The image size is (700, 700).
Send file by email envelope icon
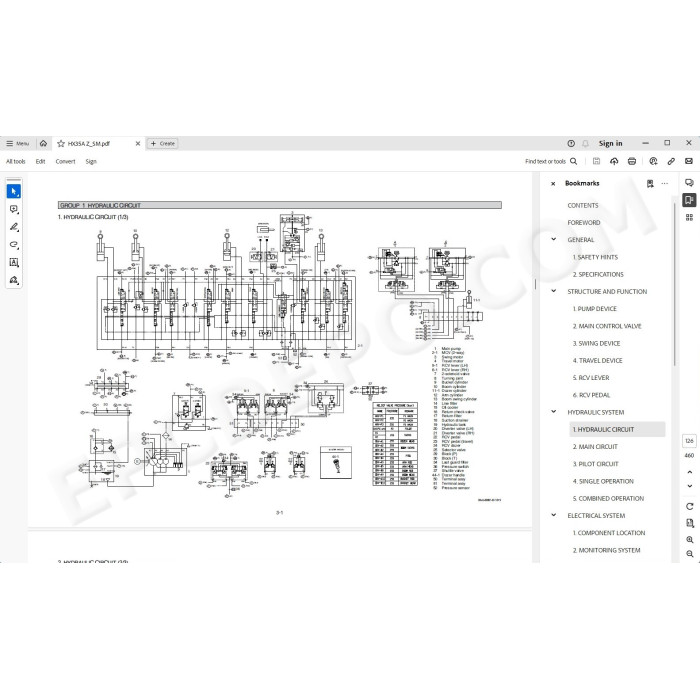689,161
